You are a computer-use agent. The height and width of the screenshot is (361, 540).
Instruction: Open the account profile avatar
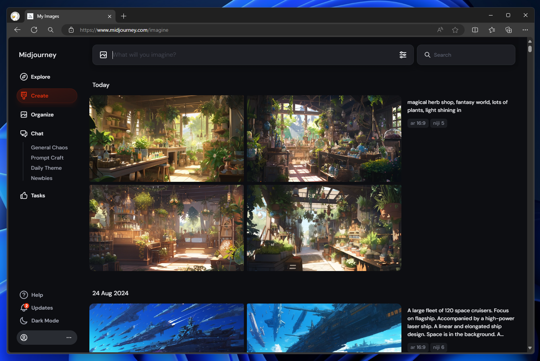coord(24,338)
